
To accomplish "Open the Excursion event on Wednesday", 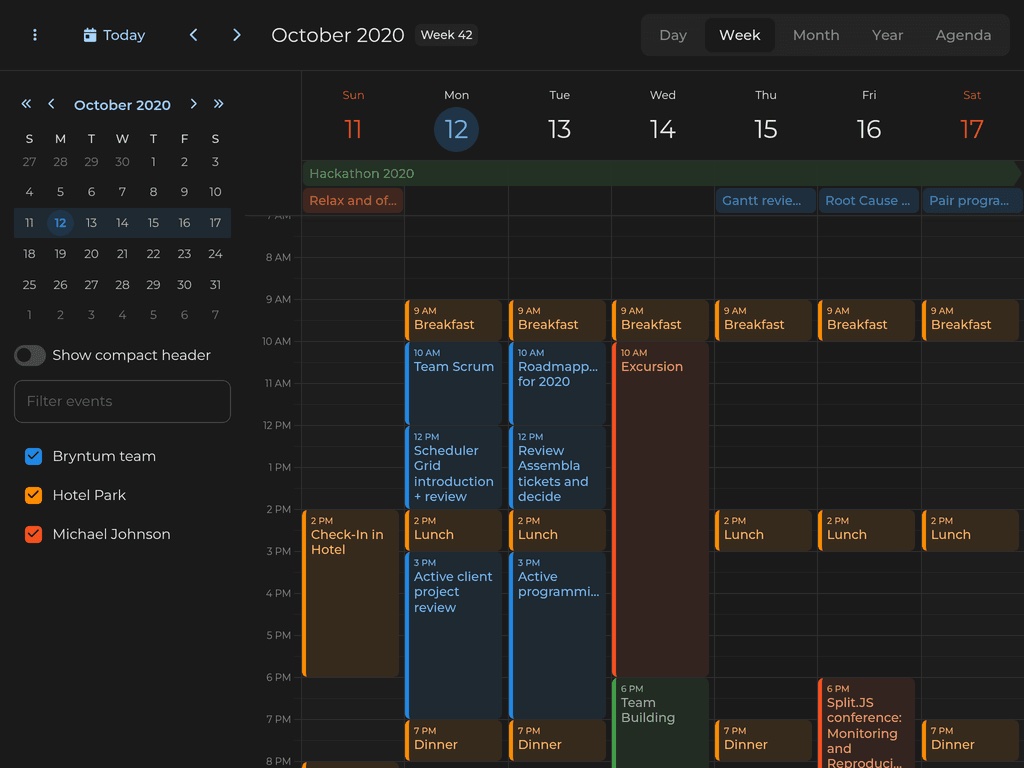I will (660, 509).
